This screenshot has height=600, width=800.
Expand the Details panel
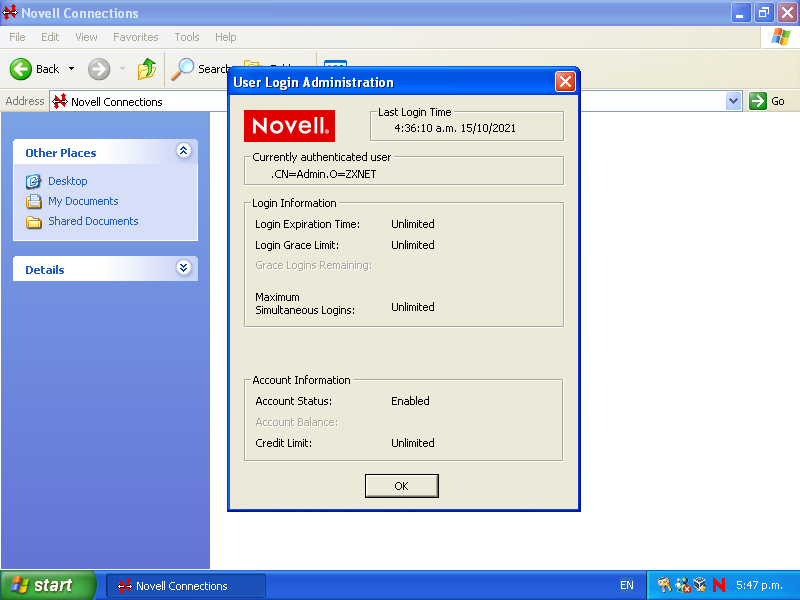[184, 267]
